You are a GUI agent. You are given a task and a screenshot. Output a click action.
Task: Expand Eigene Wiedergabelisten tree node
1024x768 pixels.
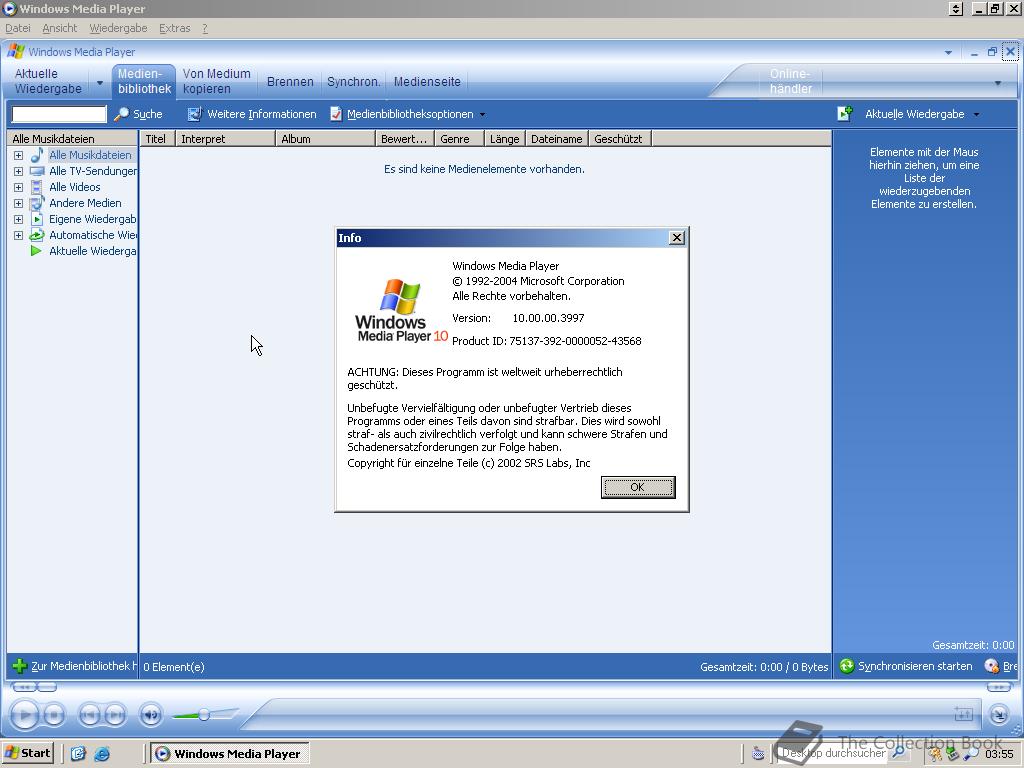coord(18,219)
